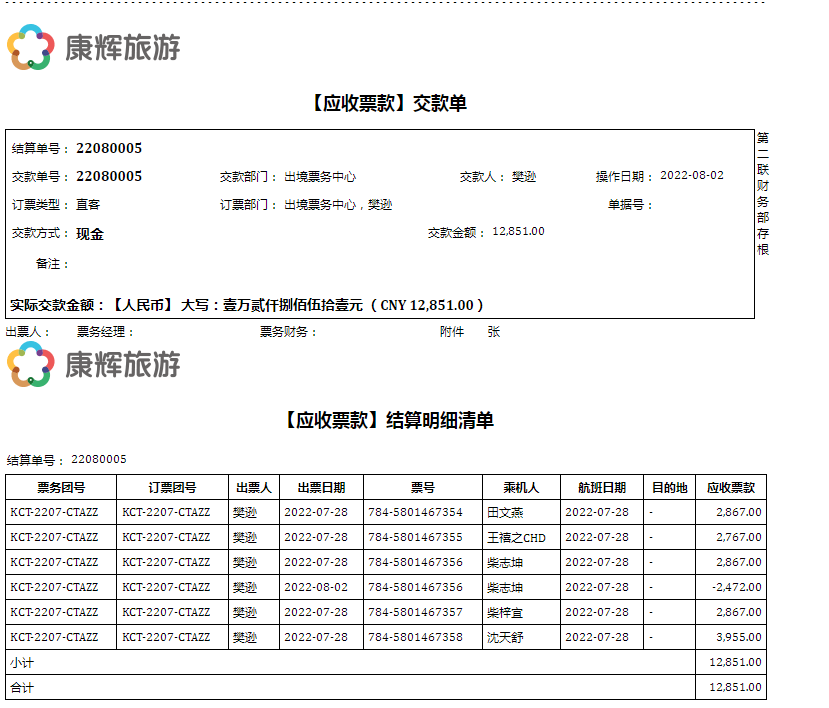Click the 附件 label

[452, 332]
